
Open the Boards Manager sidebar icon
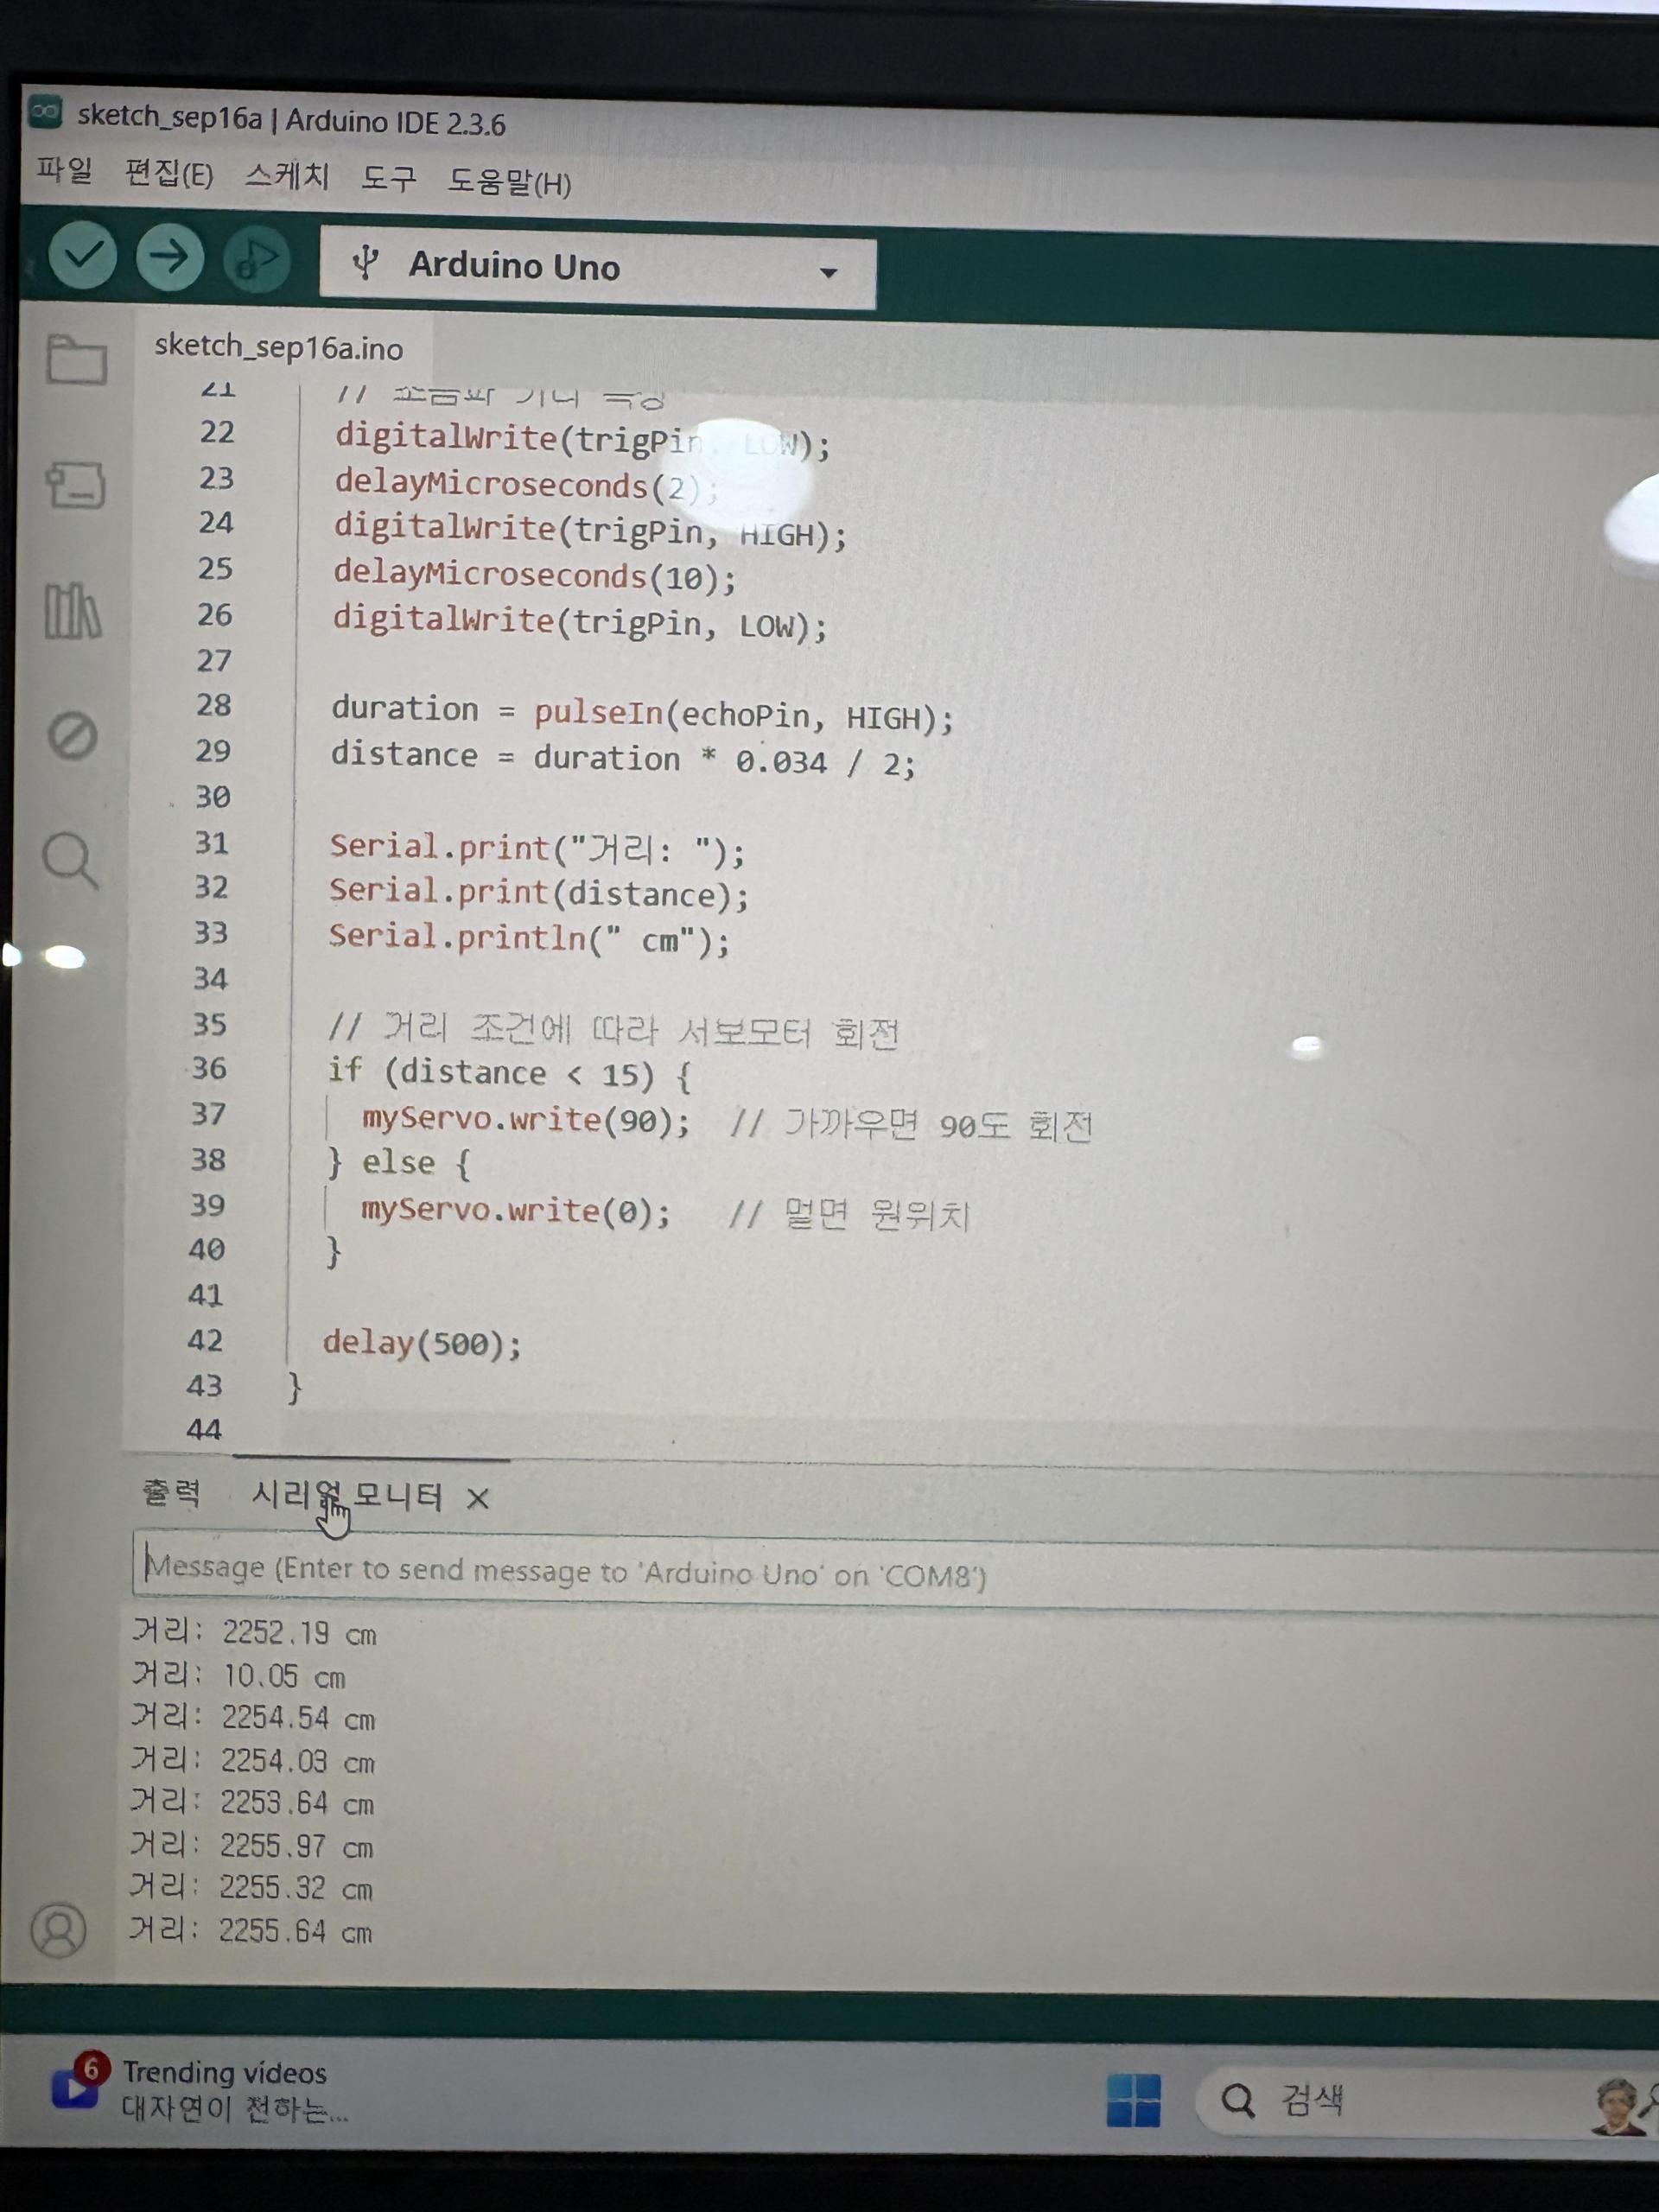pos(75,485)
